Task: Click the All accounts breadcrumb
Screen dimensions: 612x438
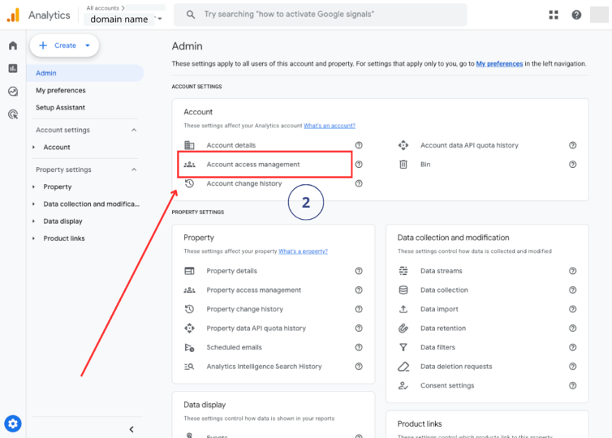Action: pos(103,8)
